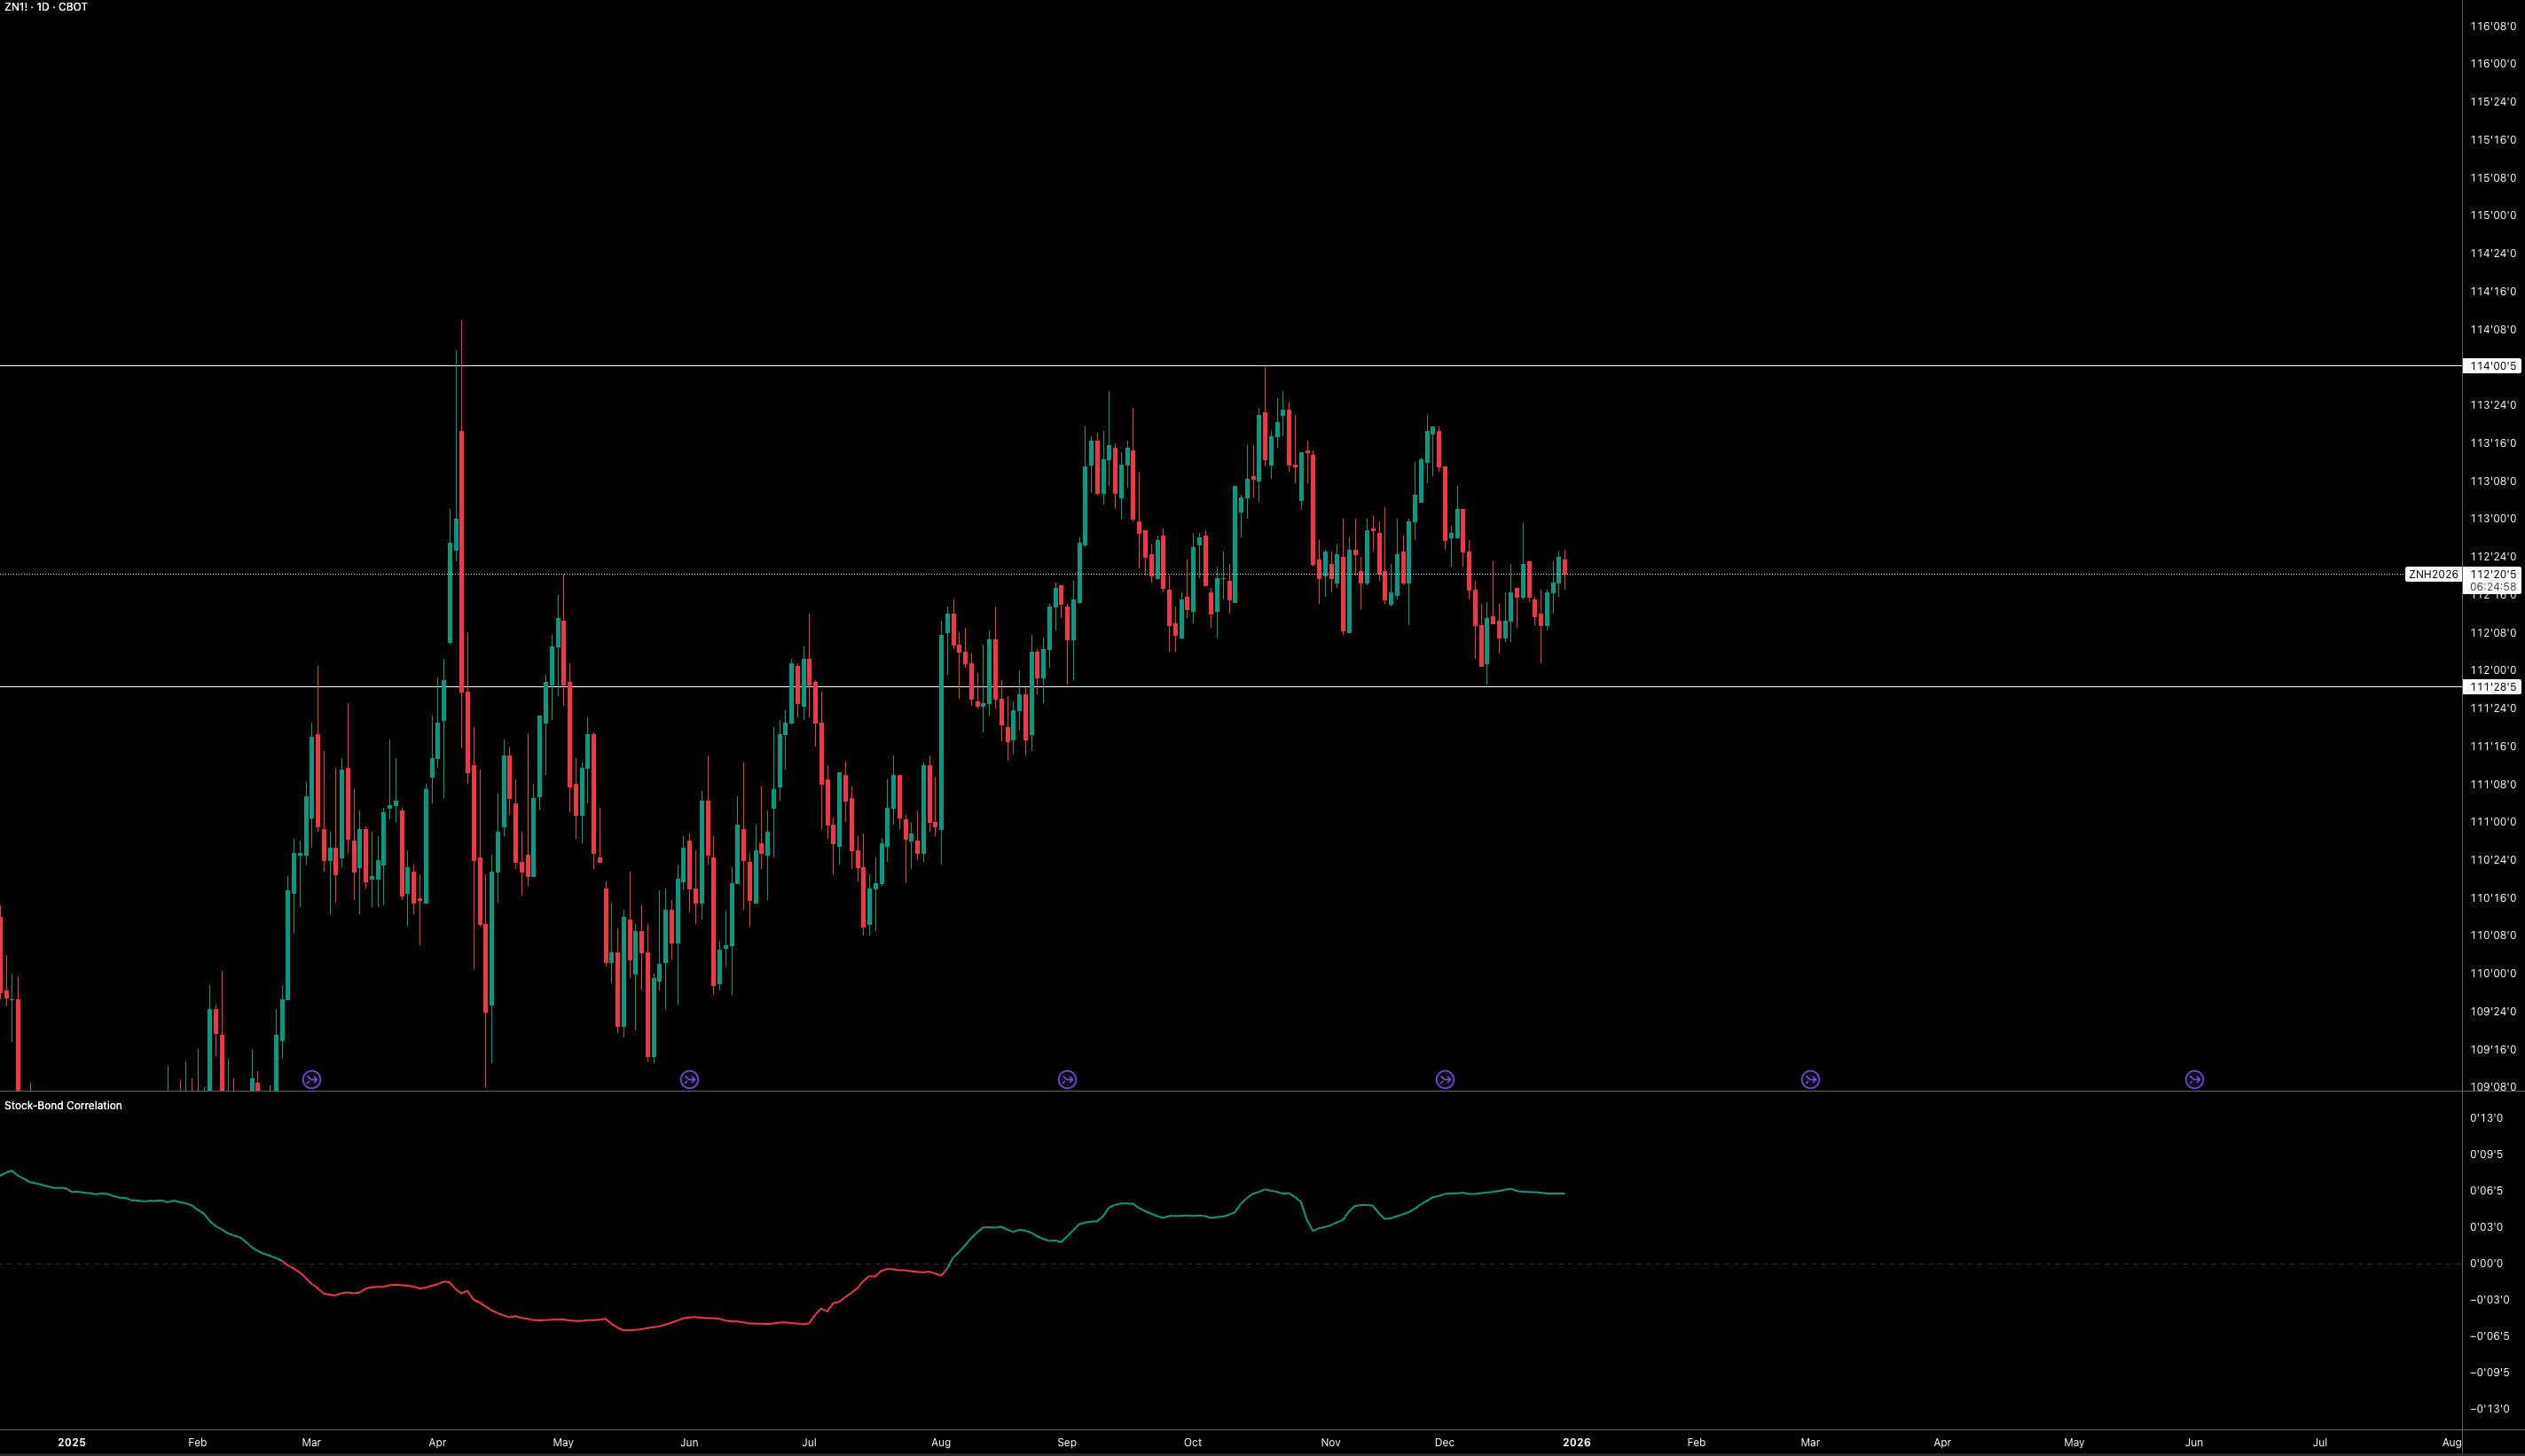
Task: Click the contract rollover icon near September 2025
Action: pos(1067,1079)
